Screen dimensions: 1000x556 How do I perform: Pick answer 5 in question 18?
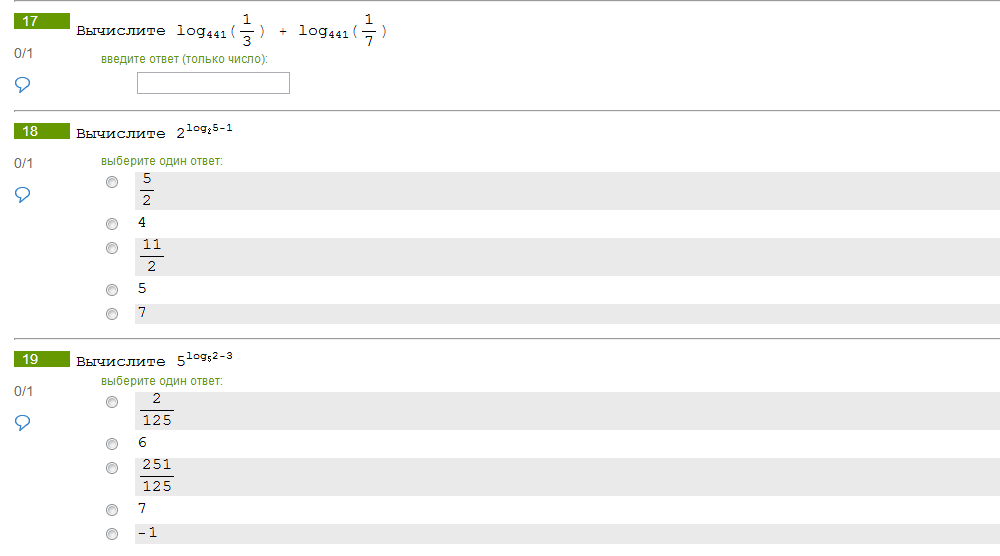point(112,290)
